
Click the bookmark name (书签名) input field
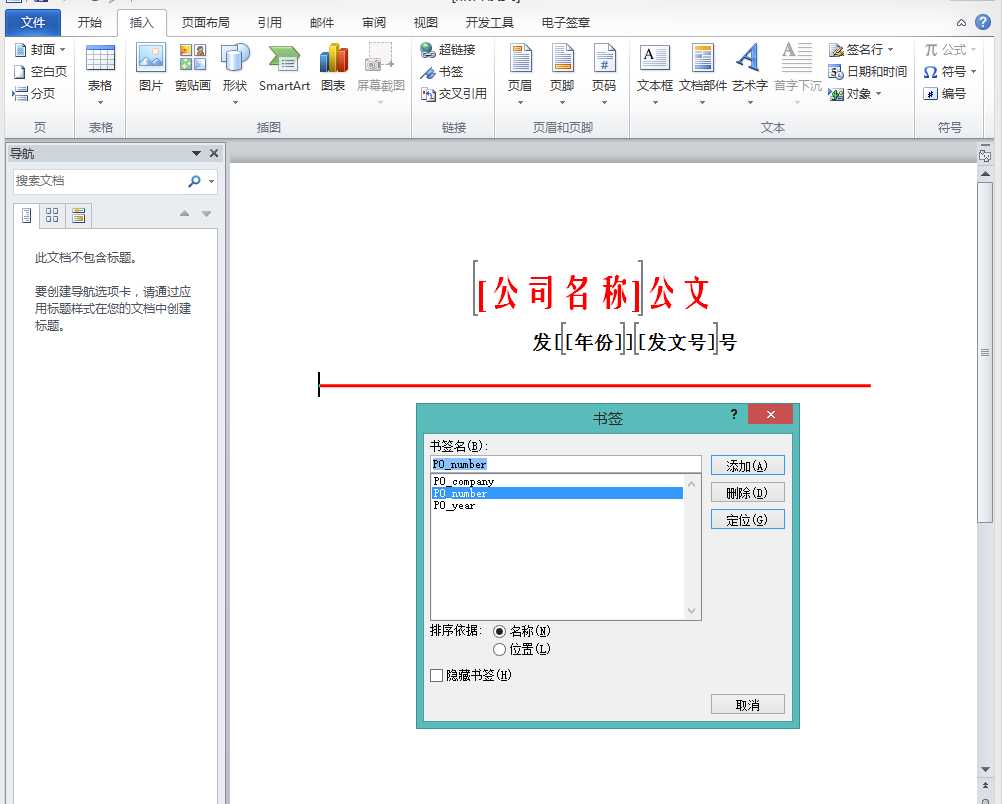pos(566,465)
